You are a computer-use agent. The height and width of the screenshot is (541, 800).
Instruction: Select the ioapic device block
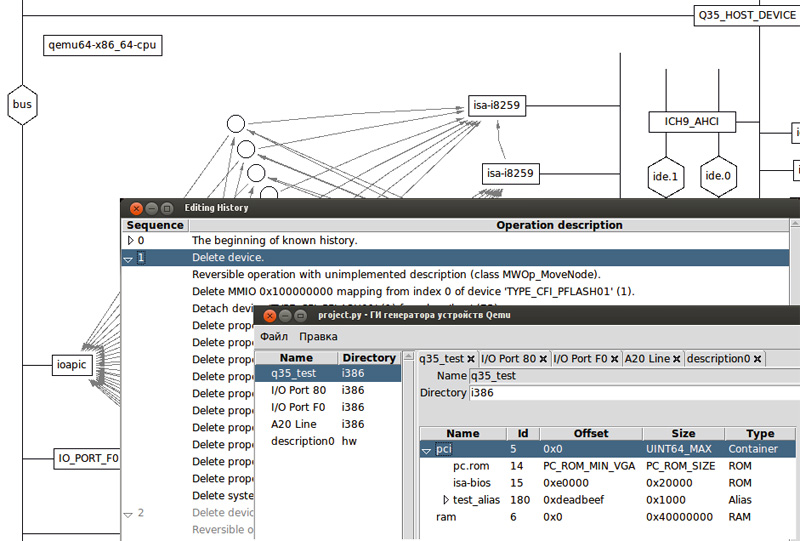coord(72,365)
